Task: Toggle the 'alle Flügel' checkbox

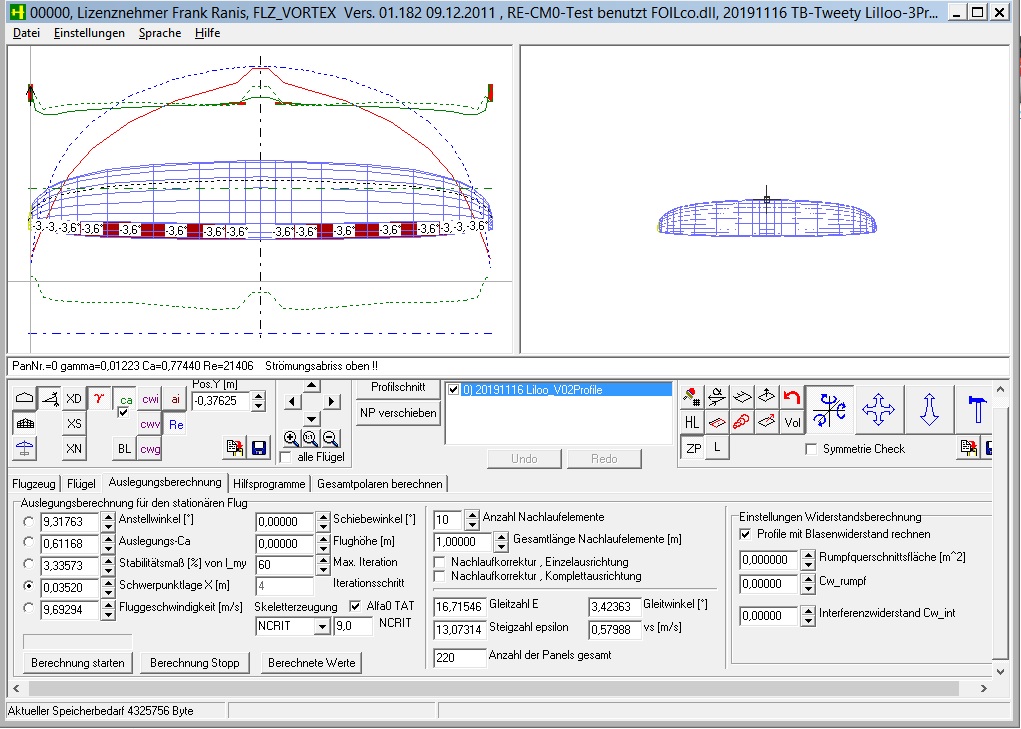Action: coord(286,457)
